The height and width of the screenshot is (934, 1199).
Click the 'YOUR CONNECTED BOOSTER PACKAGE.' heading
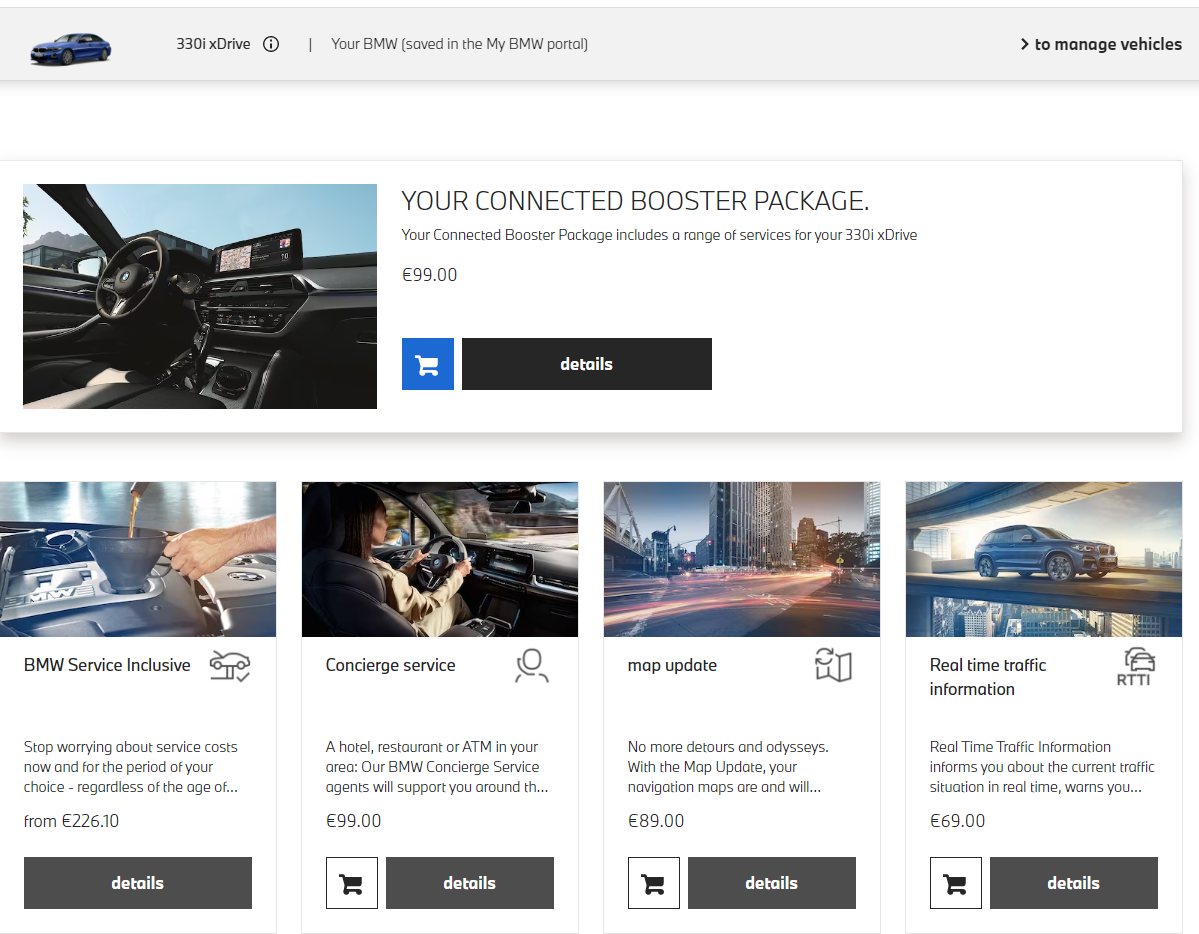635,201
